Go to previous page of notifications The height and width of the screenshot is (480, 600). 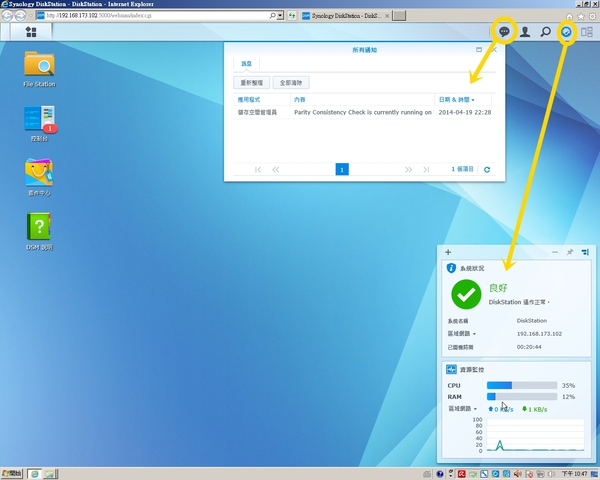point(276,170)
